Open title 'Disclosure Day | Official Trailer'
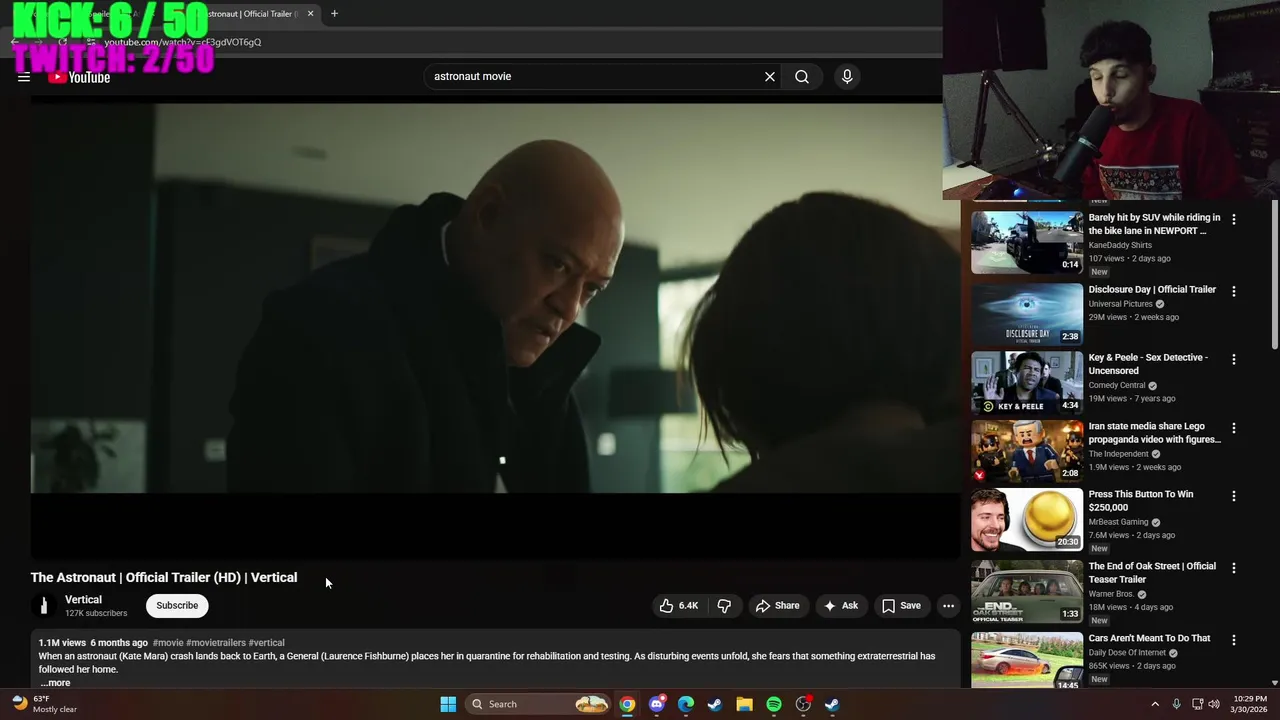1280x720 pixels. coord(1152,290)
